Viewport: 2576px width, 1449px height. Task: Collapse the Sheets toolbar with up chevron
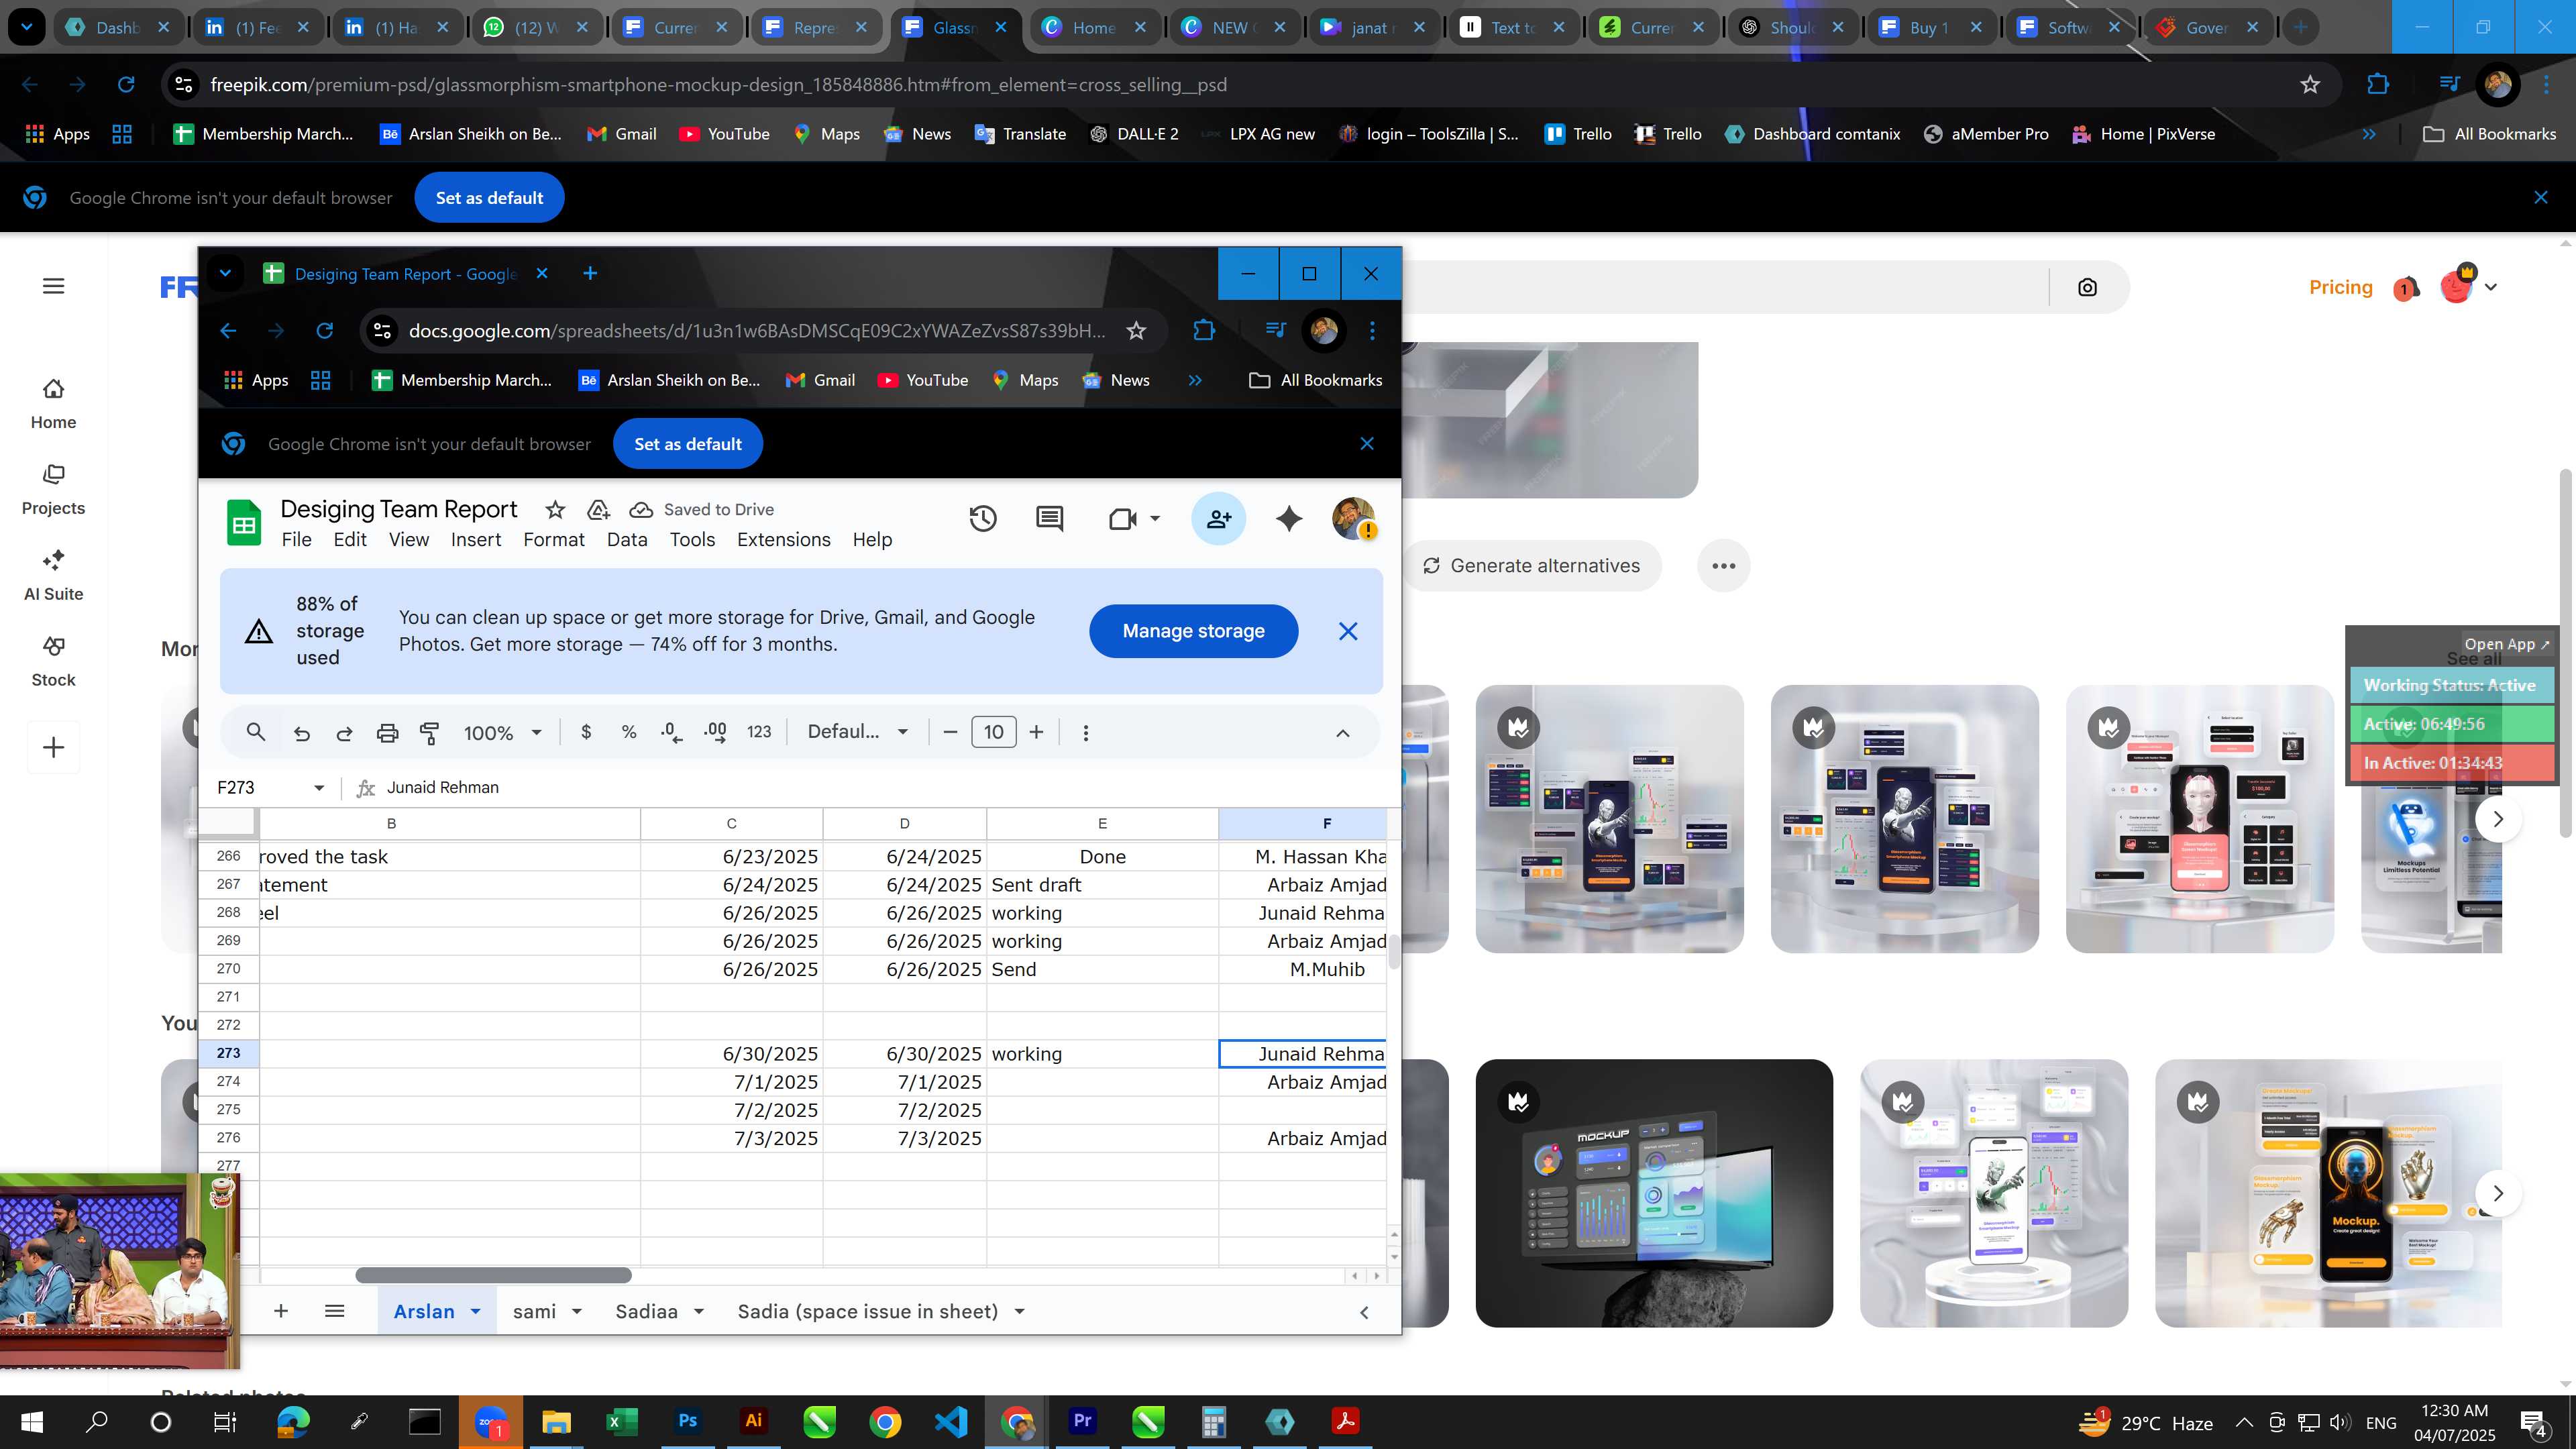[1343, 733]
